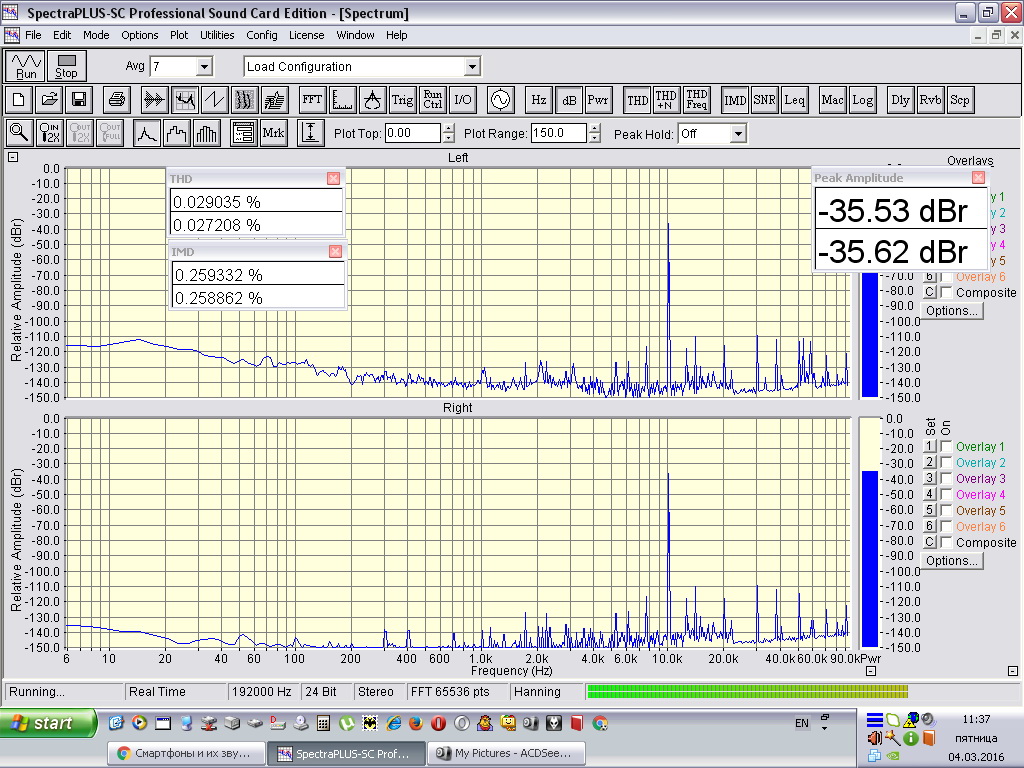This screenshot has height=768, width=1024.
Task: Open the signal generator sine icon
Action: [499, 99]
